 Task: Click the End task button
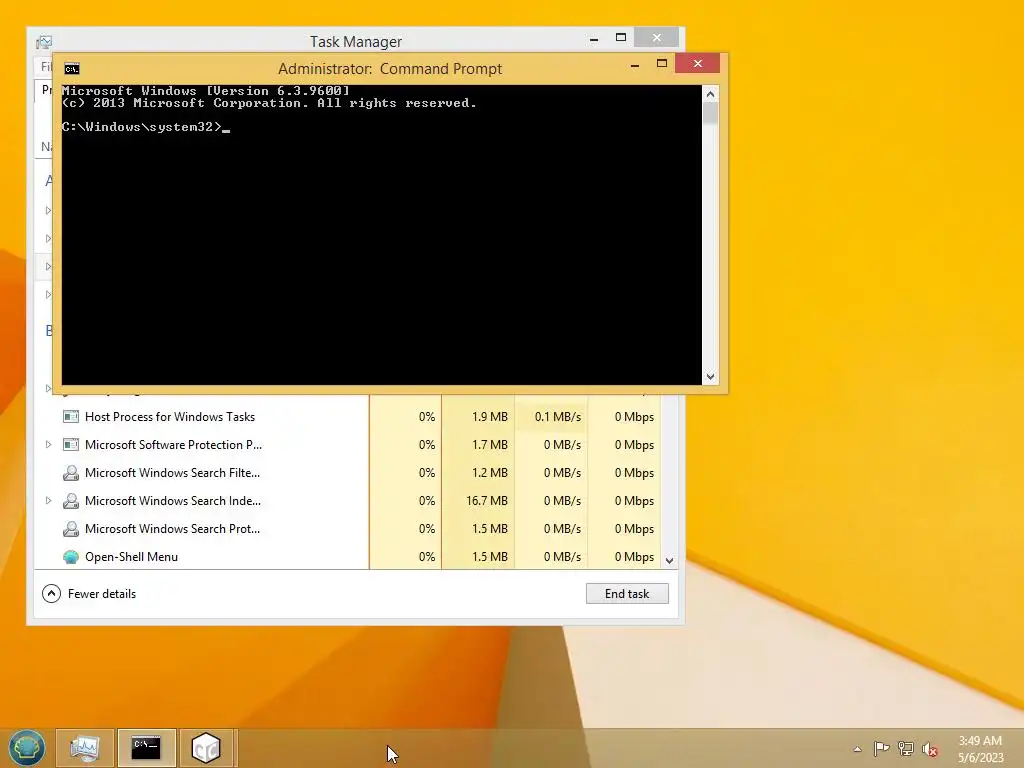coord(627,594)
